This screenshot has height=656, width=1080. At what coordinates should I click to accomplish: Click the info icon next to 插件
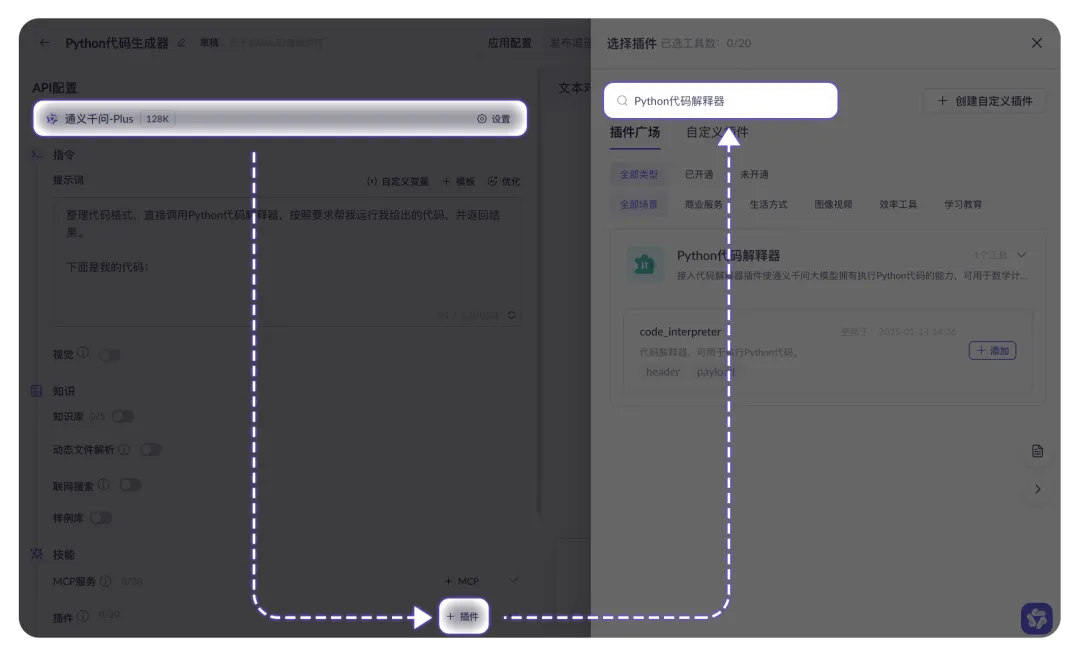pos(83,616)
